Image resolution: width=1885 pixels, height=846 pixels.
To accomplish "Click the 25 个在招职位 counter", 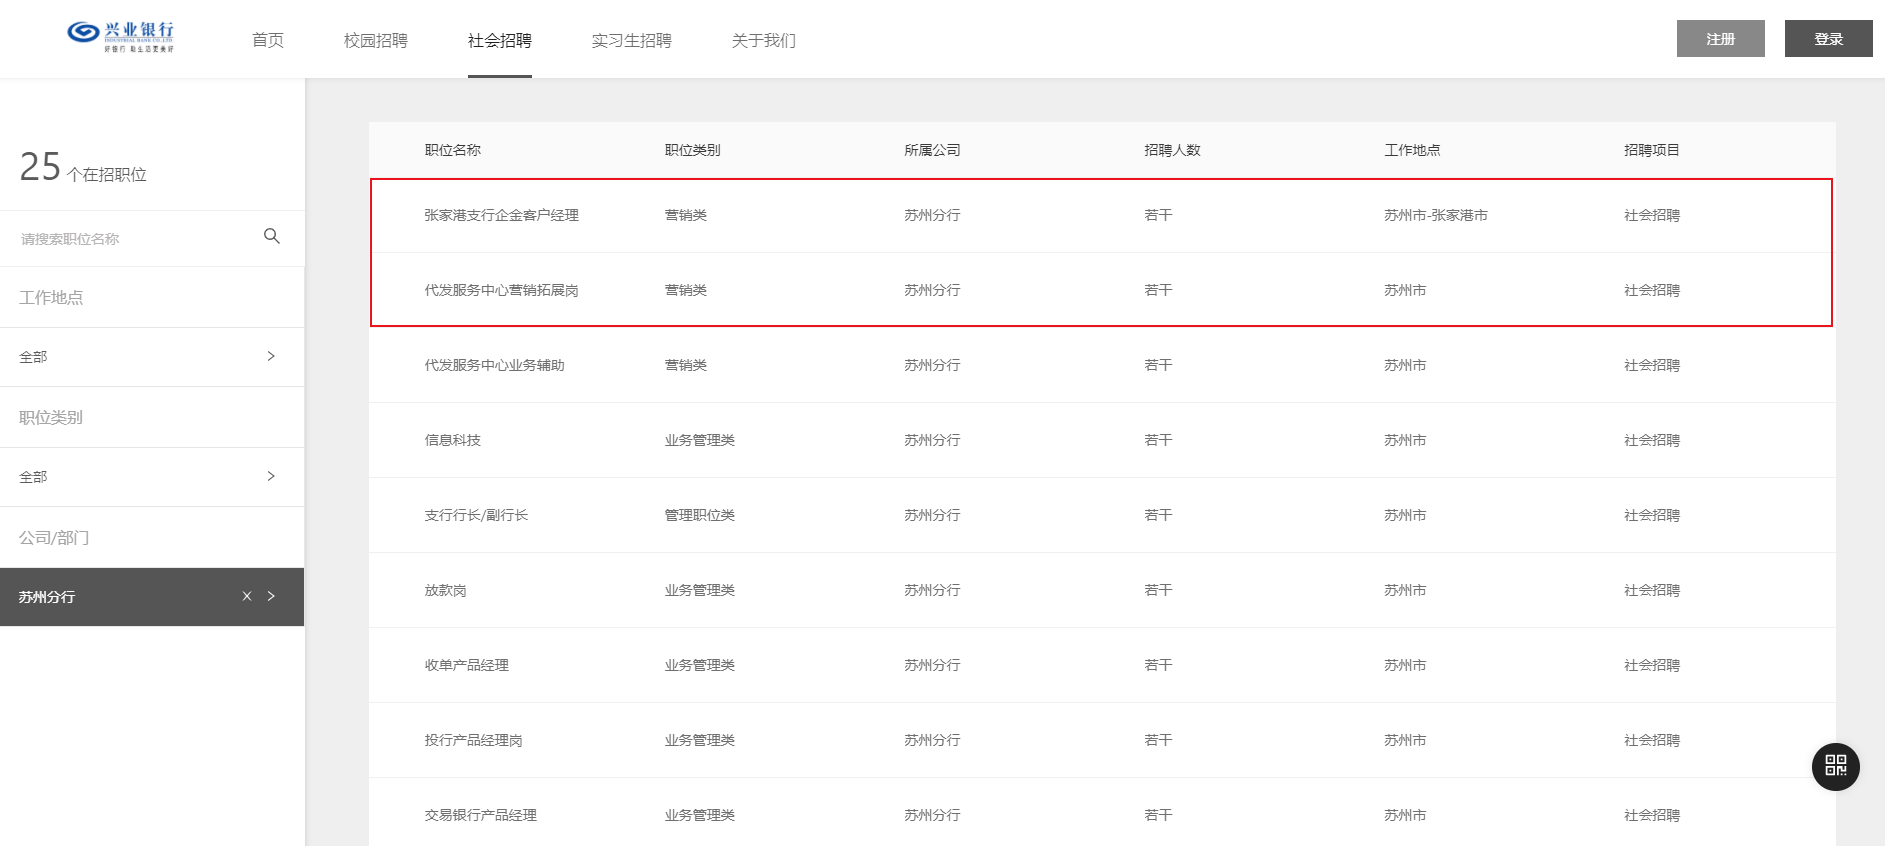I will [x=83, y=167].
